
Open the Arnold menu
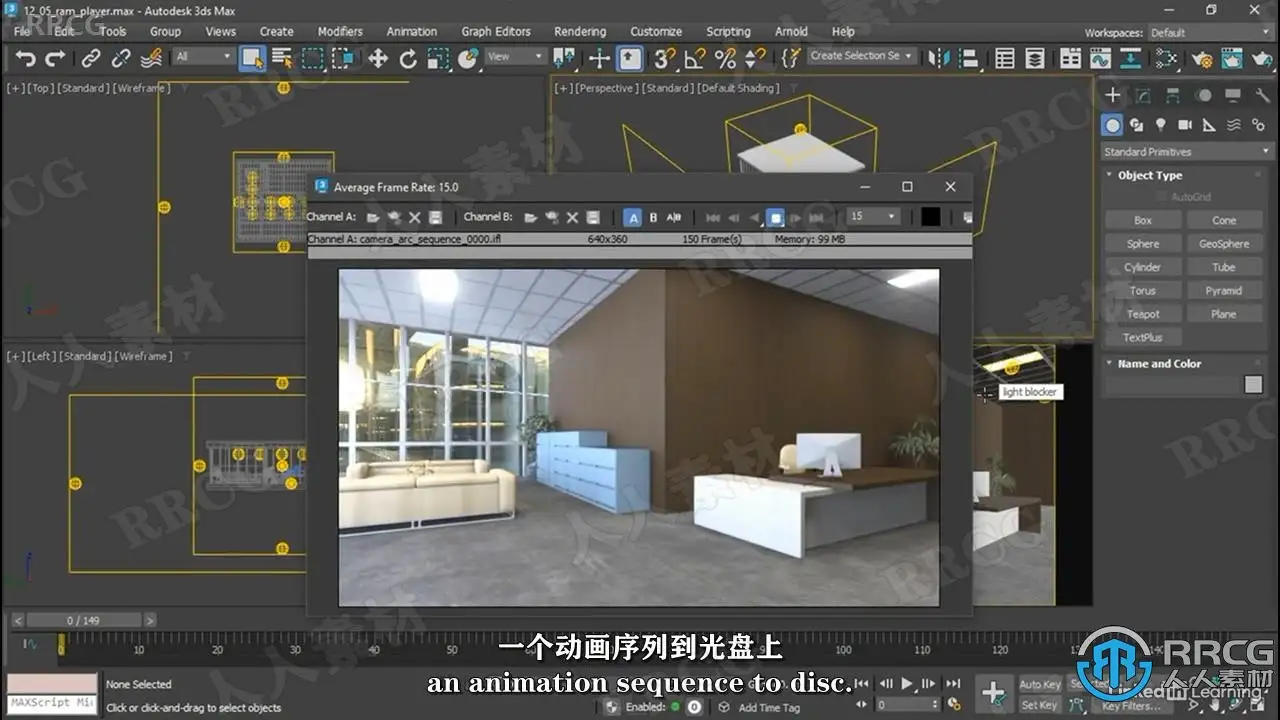791,31
